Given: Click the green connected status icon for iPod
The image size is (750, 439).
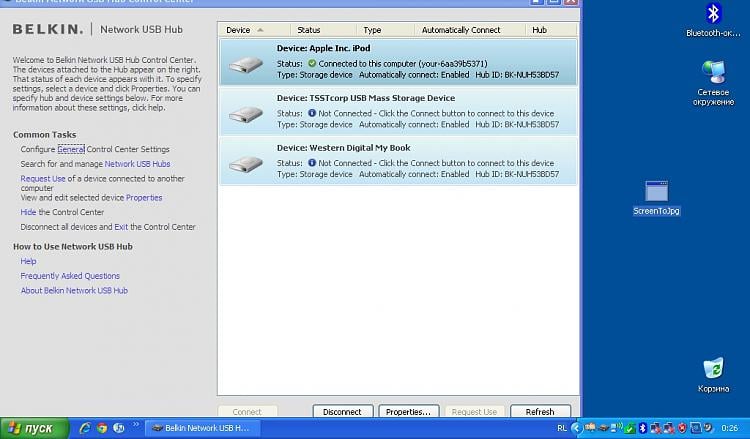Looking at the screenshot, I should [x=312, y=63].
